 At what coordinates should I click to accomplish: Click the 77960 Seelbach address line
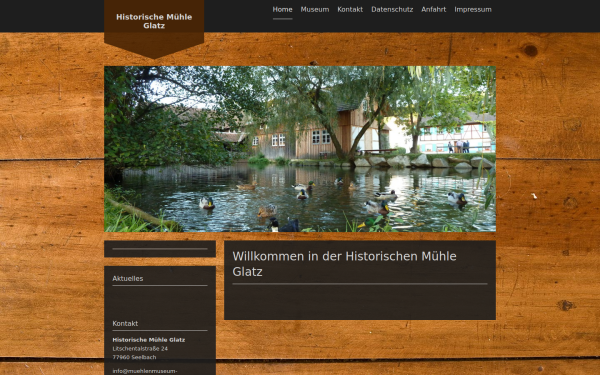point(134,357)
